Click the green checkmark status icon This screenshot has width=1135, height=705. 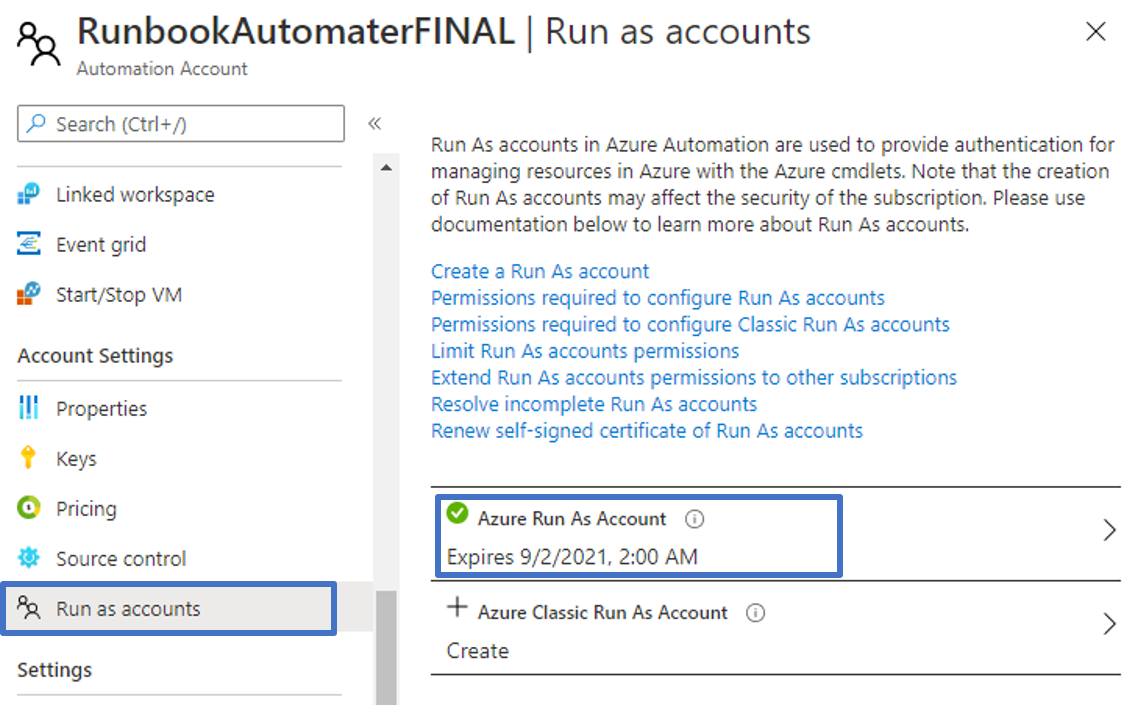[457, 513]
